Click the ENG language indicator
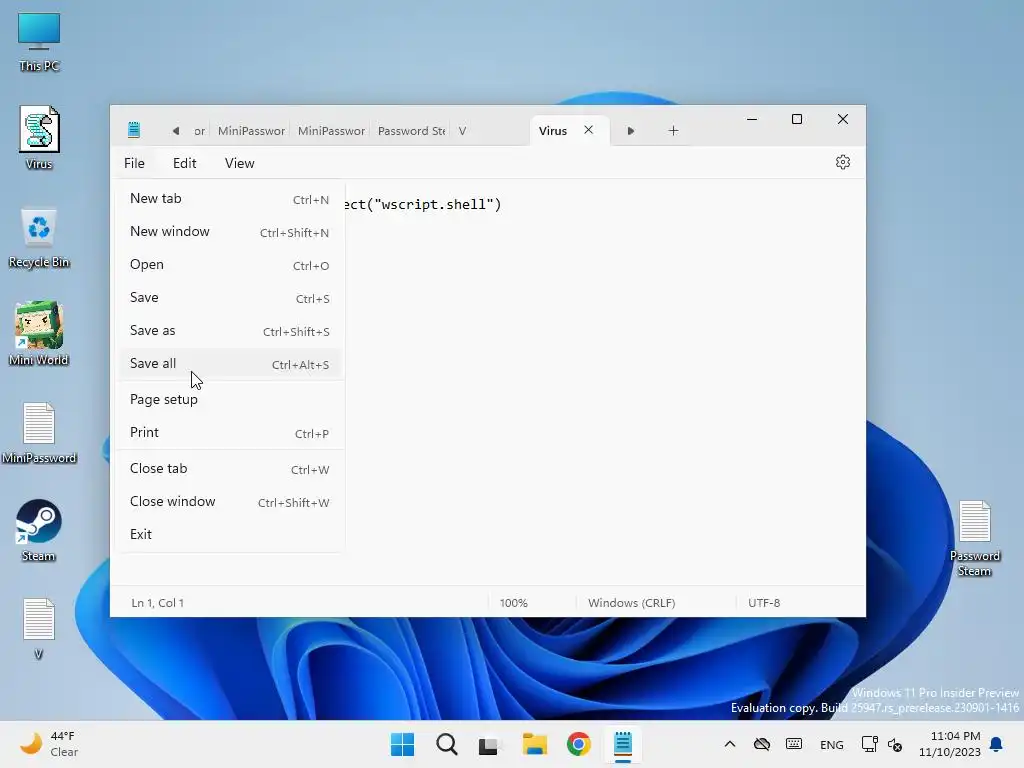The image size is (1024, 768). pyautogui.click(x=831, y=744)
